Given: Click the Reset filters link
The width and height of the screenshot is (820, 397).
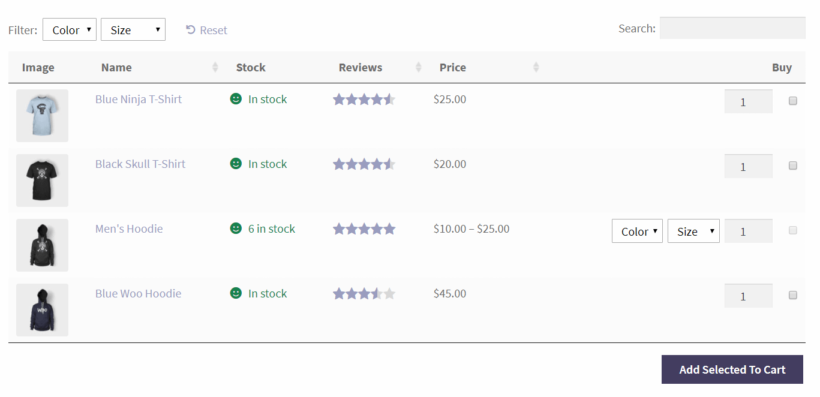Looking at the screenshot, I should click(x=207, y=30).
